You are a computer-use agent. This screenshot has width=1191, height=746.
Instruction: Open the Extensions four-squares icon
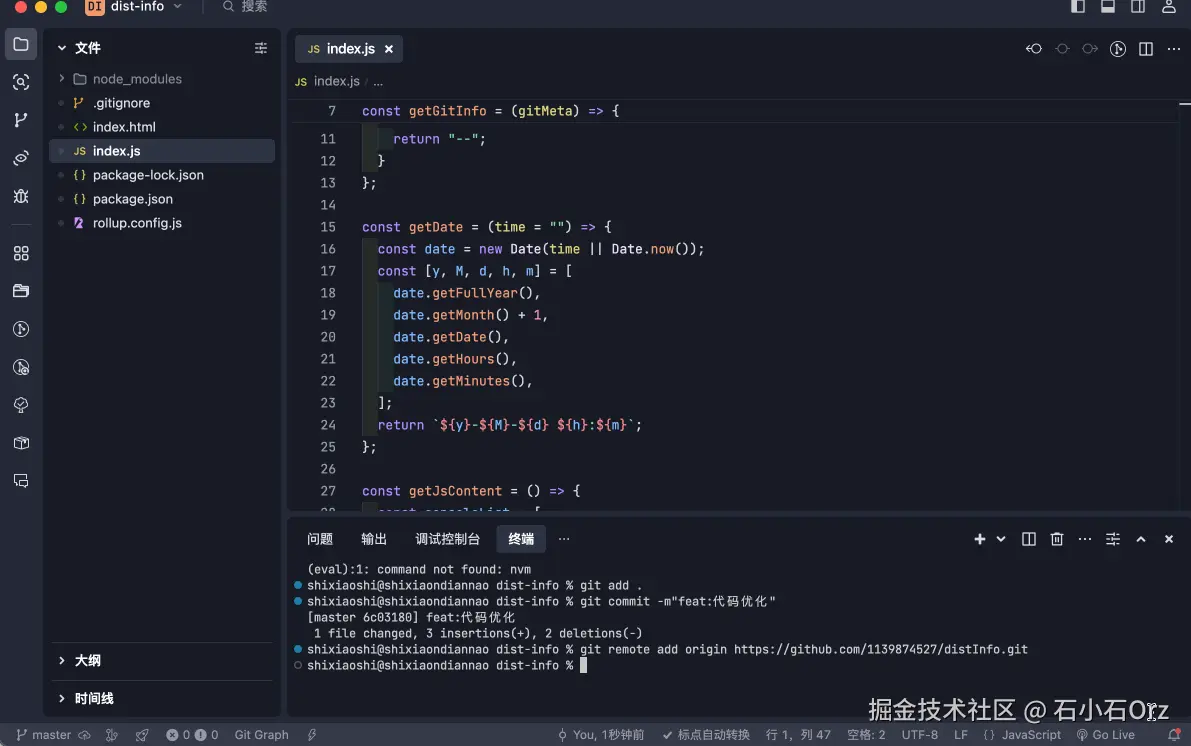21,253
